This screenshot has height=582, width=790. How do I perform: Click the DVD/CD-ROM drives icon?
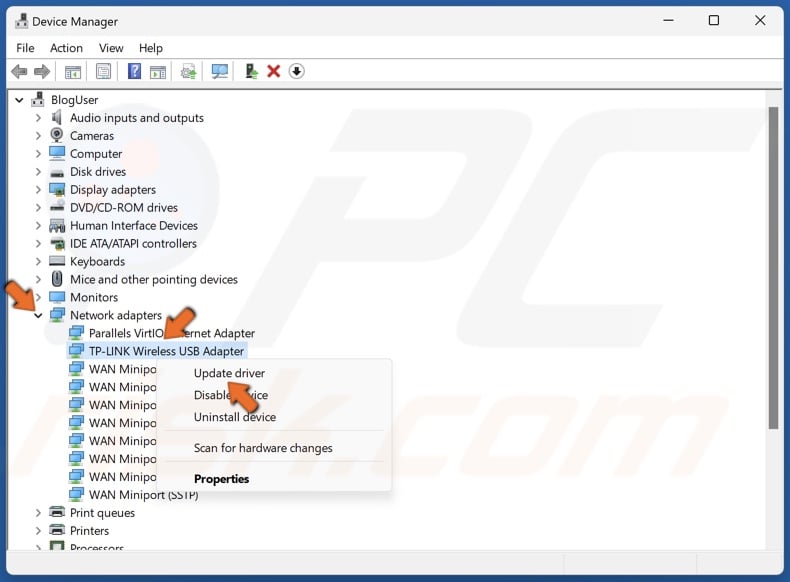click(x=57, y=207)
